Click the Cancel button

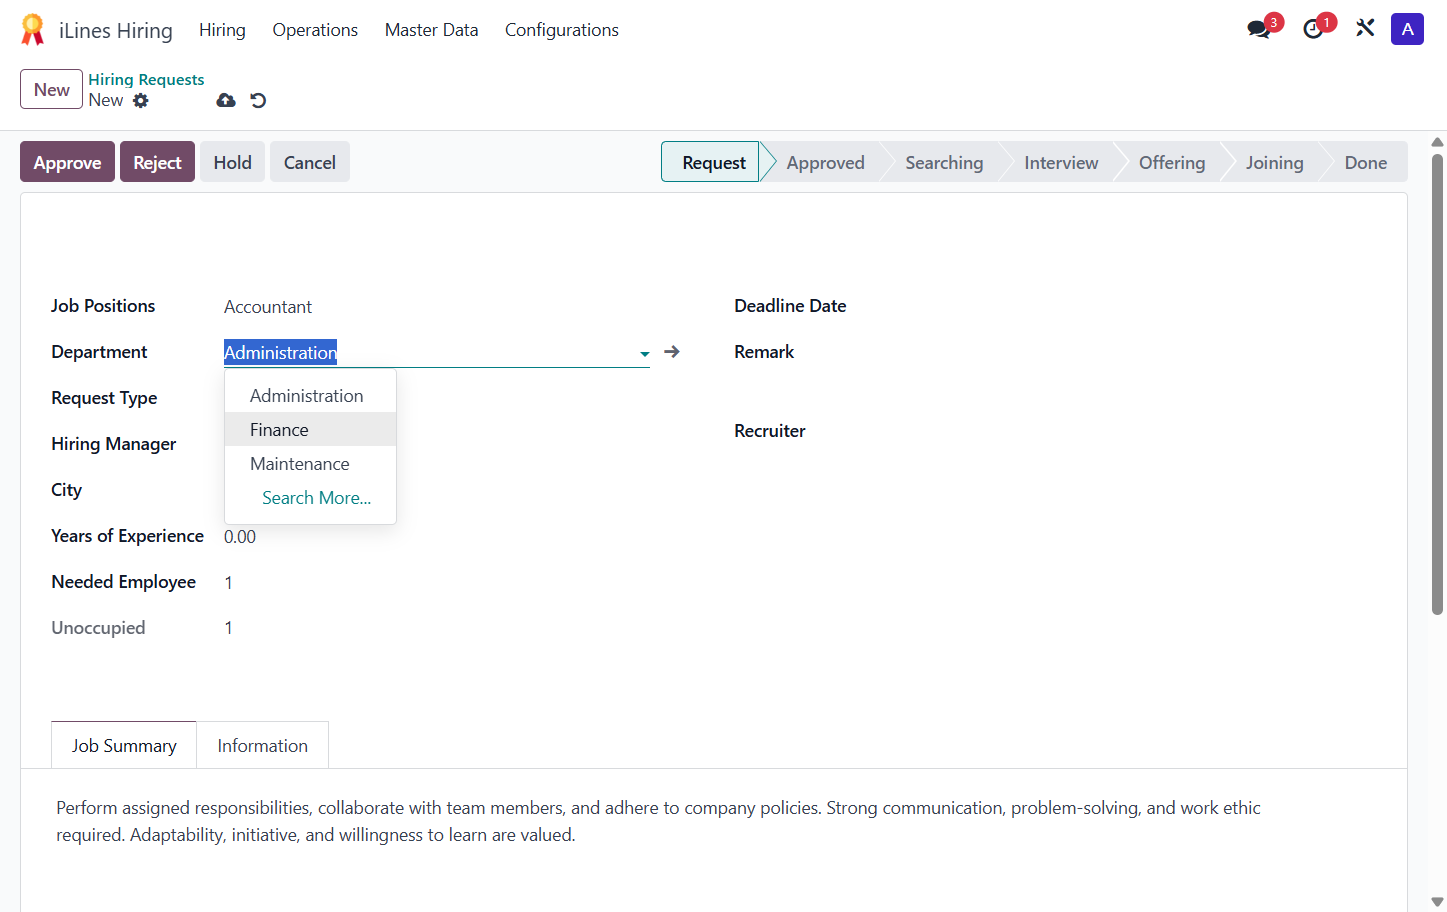coord(309,162)
